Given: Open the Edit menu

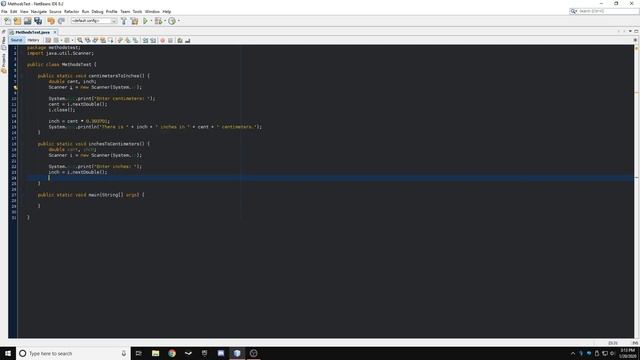Looking at the screenshot, I should point(13,11).
